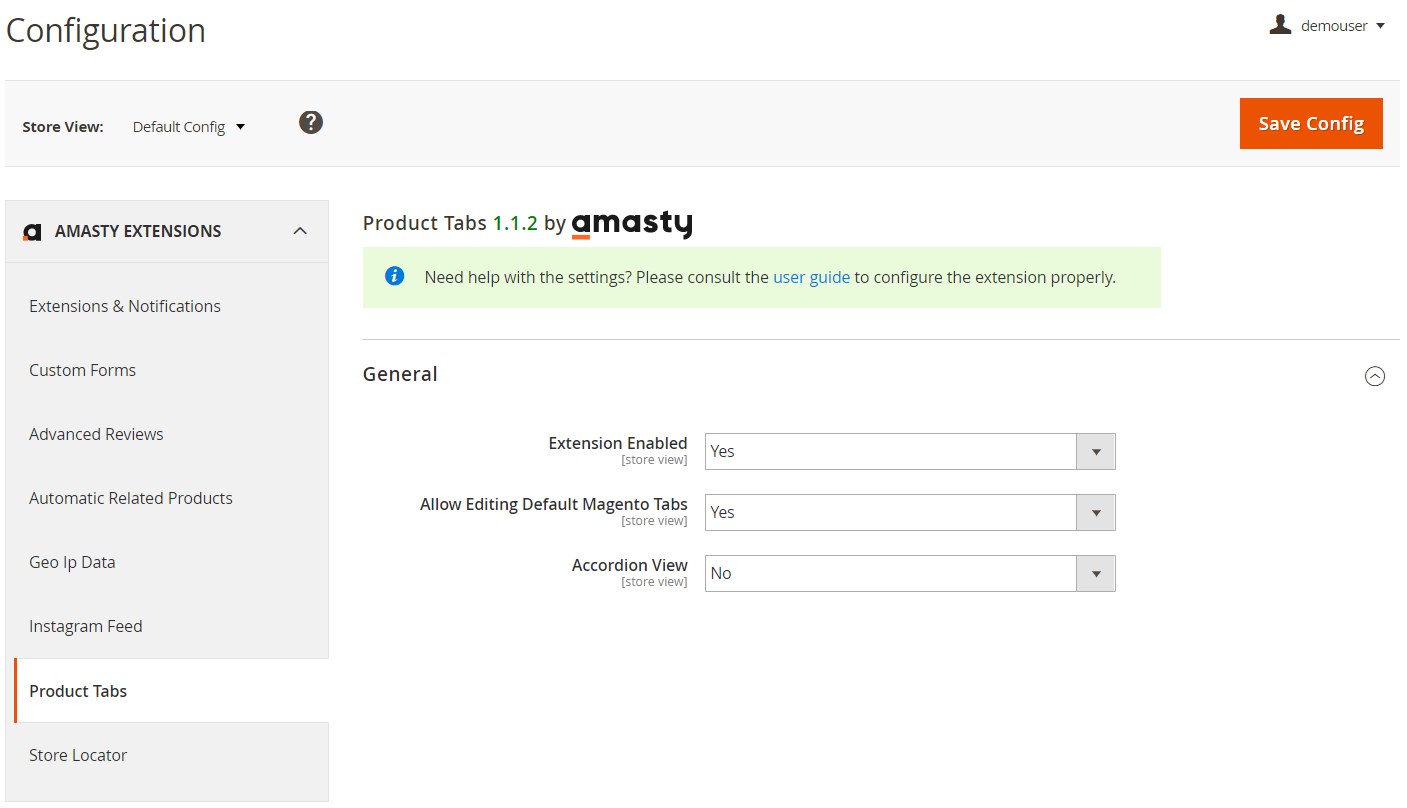
Task: Click the Store View label
Action: click(63, 127)
